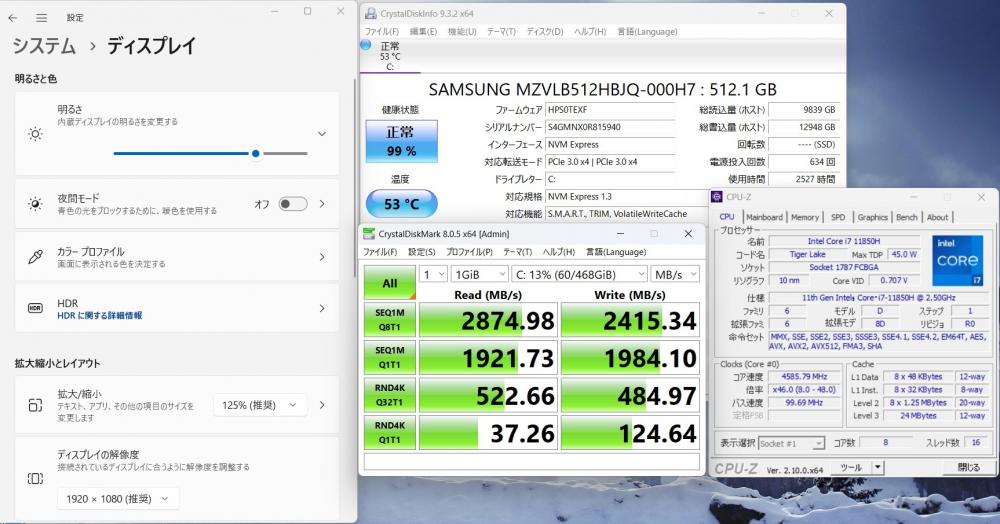The image size is (1000, 524).
Task: Click the brightness sun icon
Action: tap(35, 134)
